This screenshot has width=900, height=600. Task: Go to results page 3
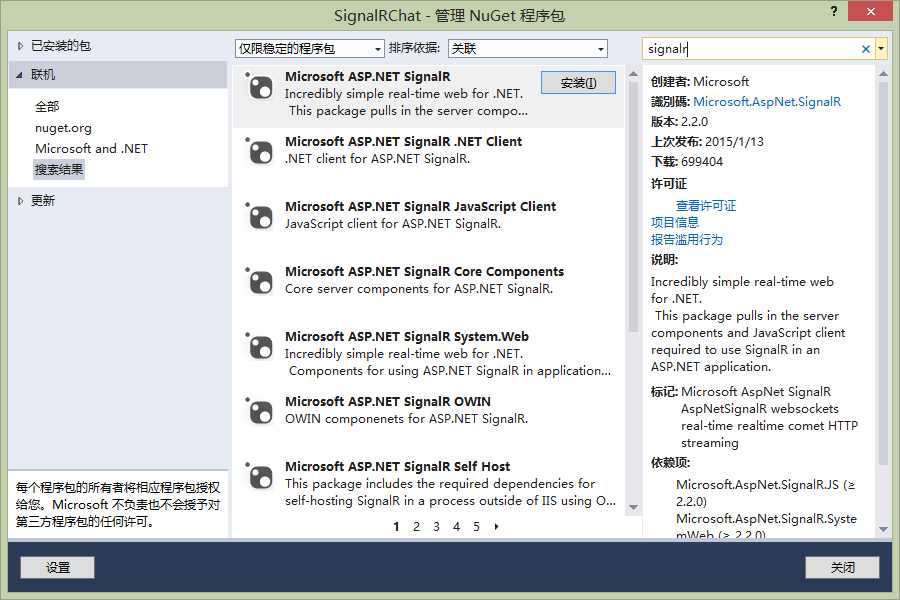(x=436, y=527)
